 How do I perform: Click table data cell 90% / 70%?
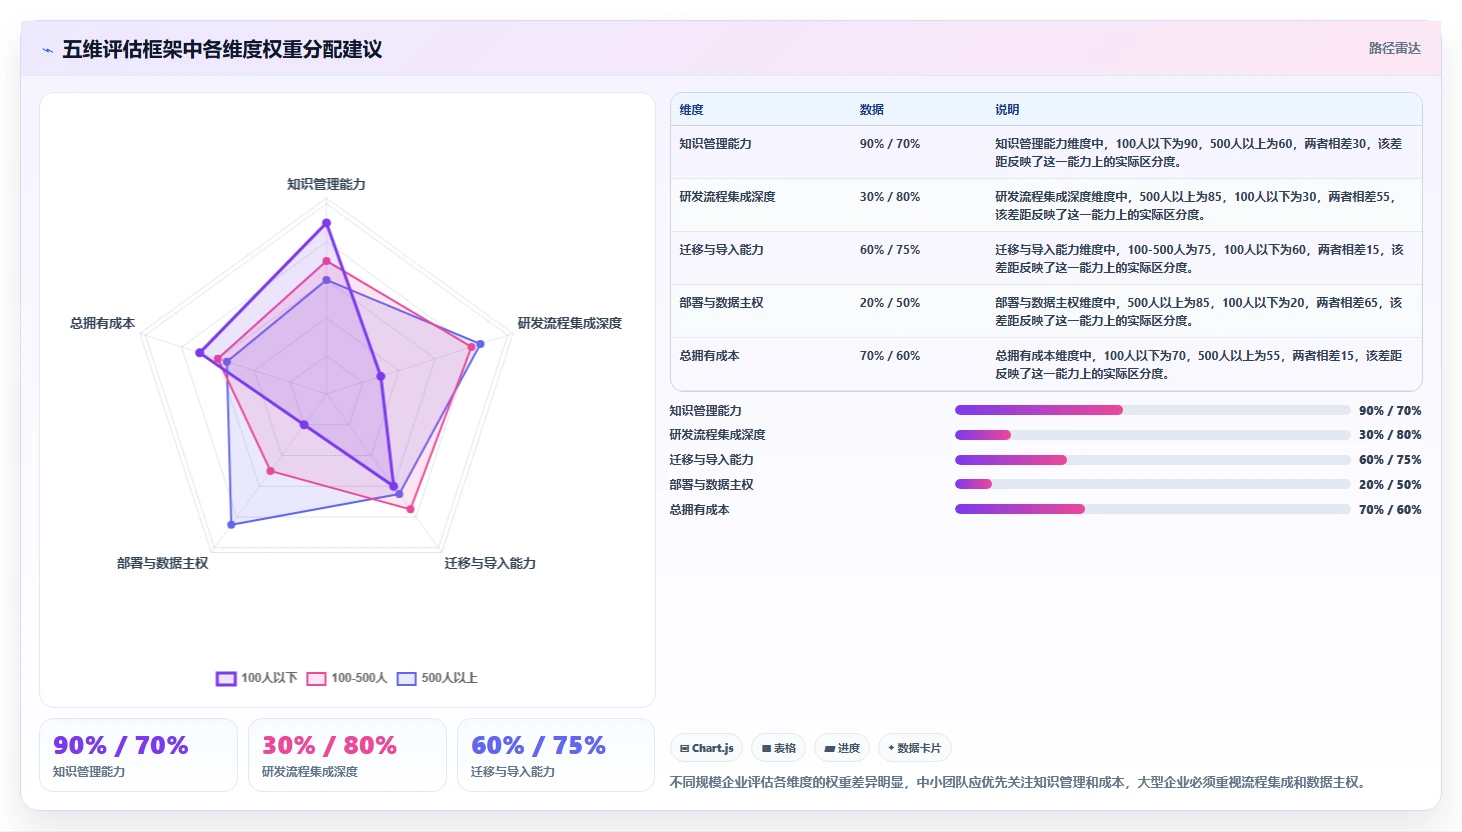[x=890, y=144]
